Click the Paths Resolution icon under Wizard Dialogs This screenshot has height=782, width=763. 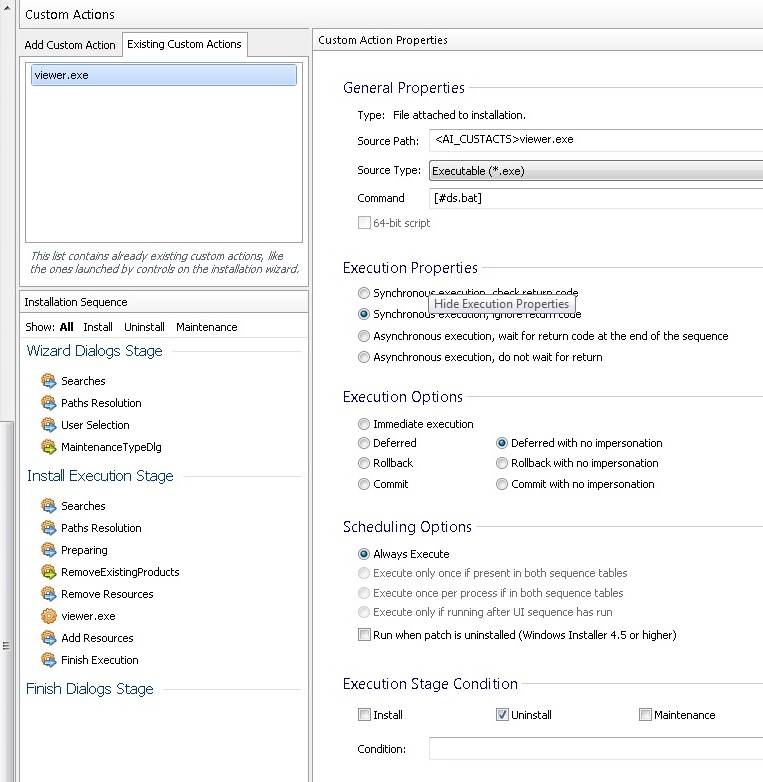point(49,403)
